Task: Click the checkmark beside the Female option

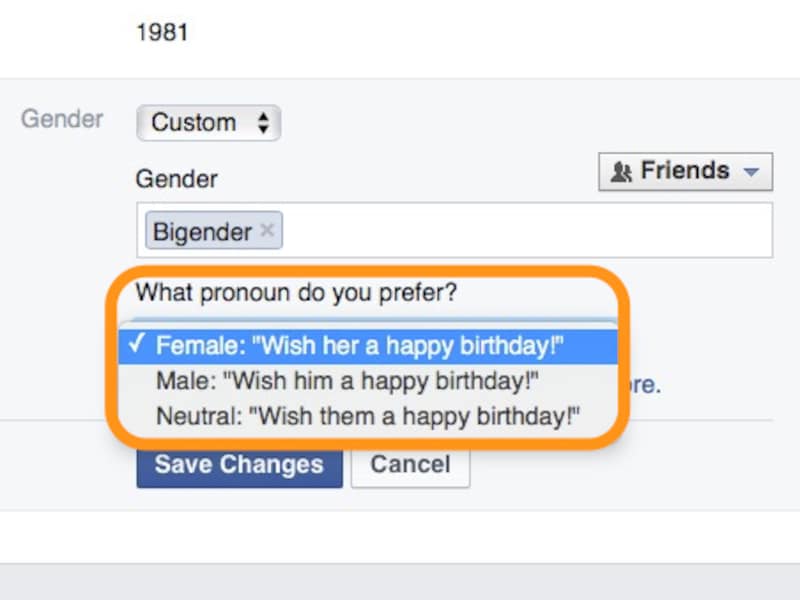Action: tap(138, 346)
